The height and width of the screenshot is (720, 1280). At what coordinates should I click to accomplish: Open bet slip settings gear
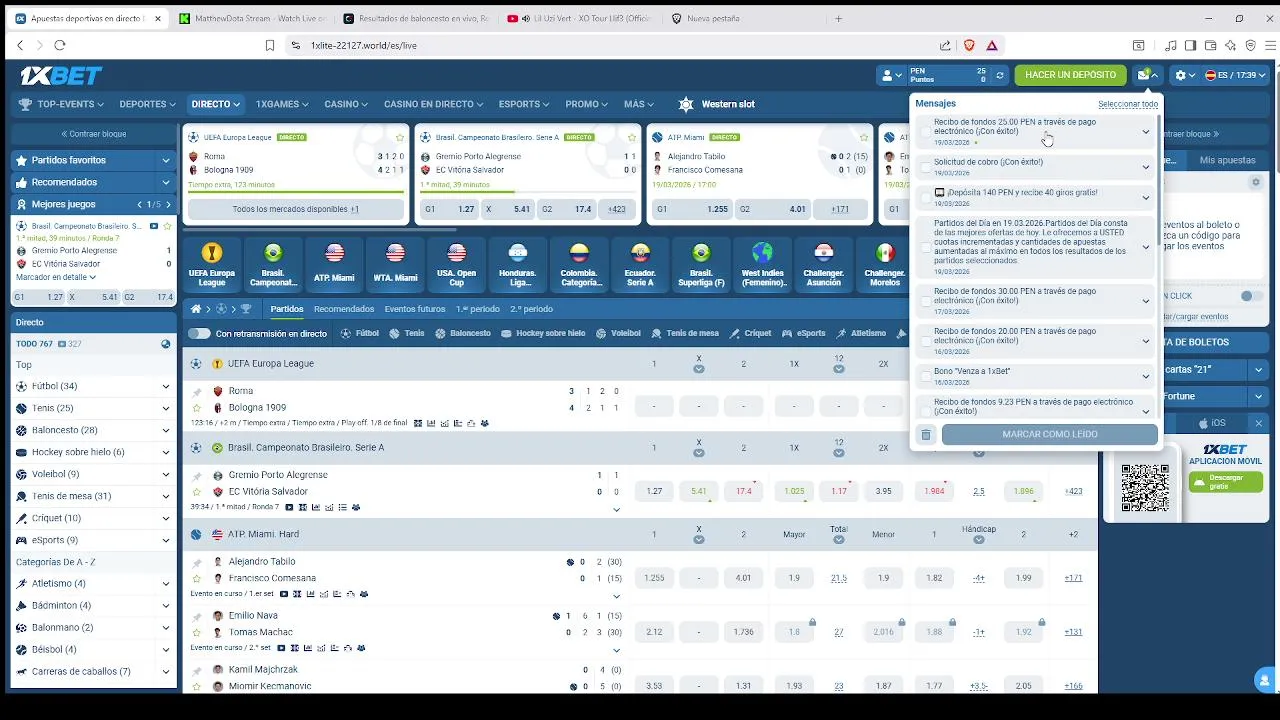coord(1256,182)
